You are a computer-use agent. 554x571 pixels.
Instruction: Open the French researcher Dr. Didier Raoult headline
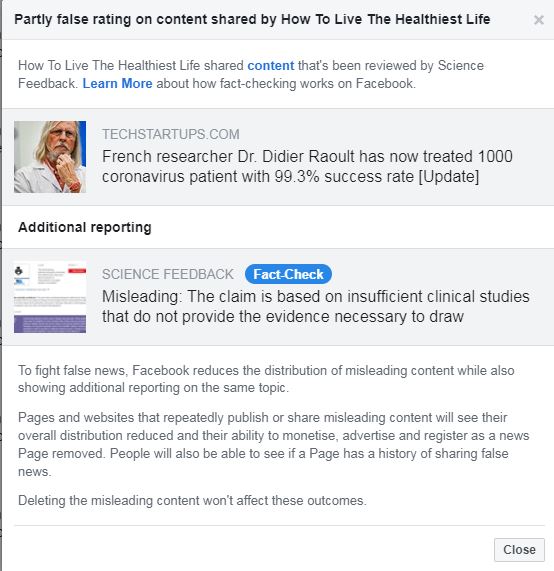pos(307,166)
